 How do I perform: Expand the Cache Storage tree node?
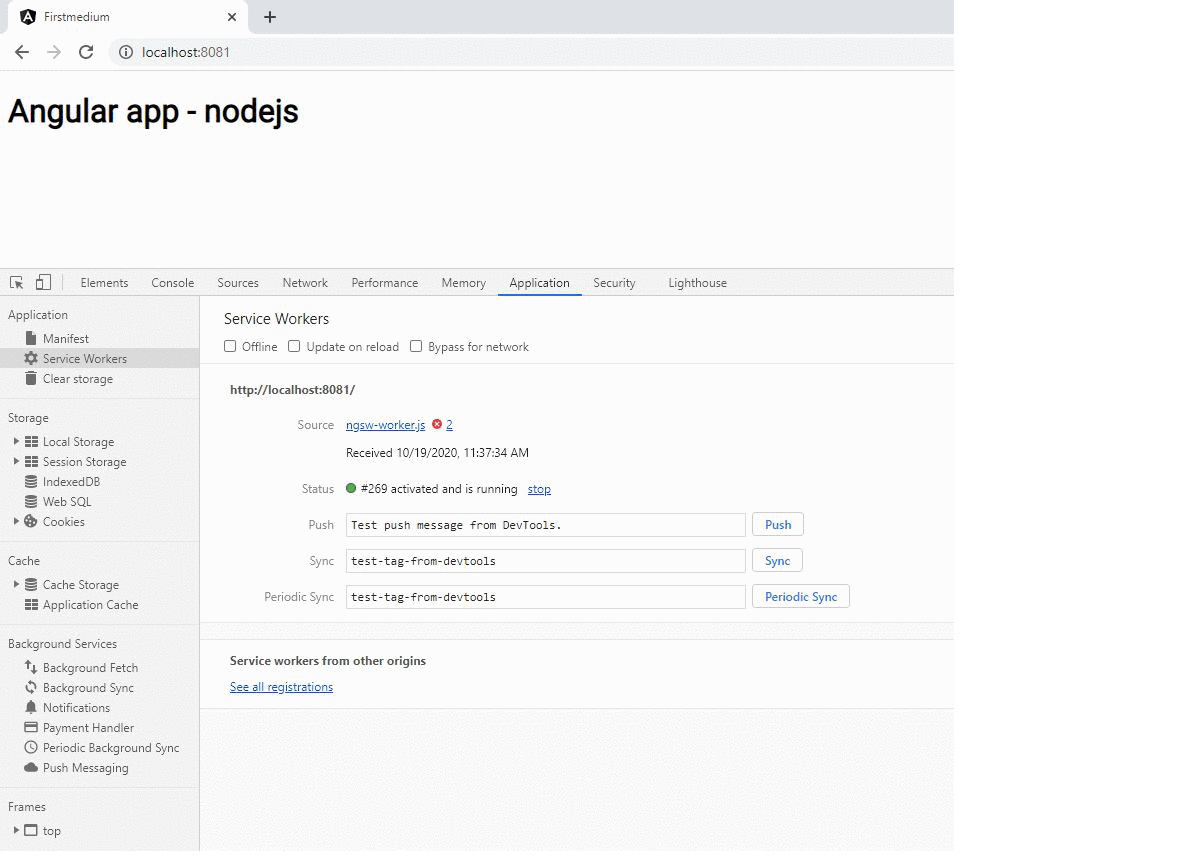click(x=16, y=585)
